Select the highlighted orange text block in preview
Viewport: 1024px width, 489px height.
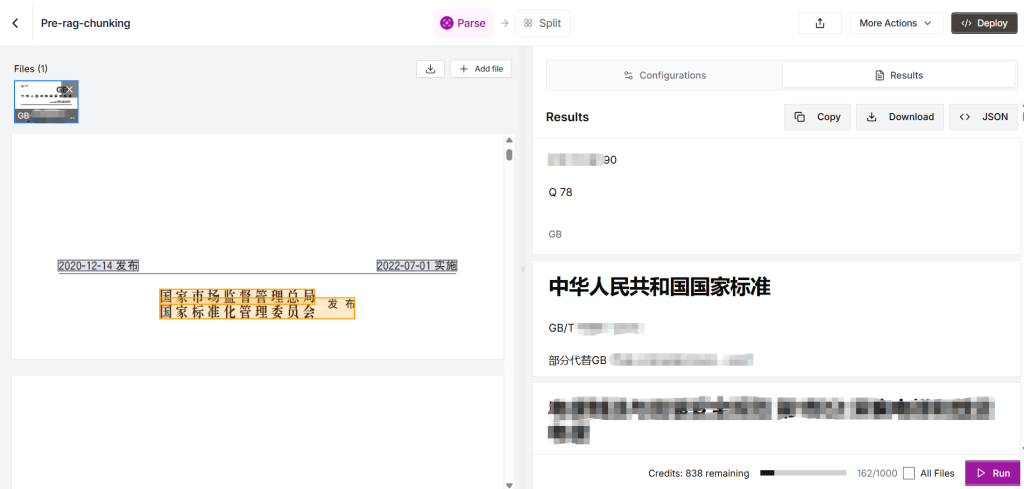(x=257, y=304)
